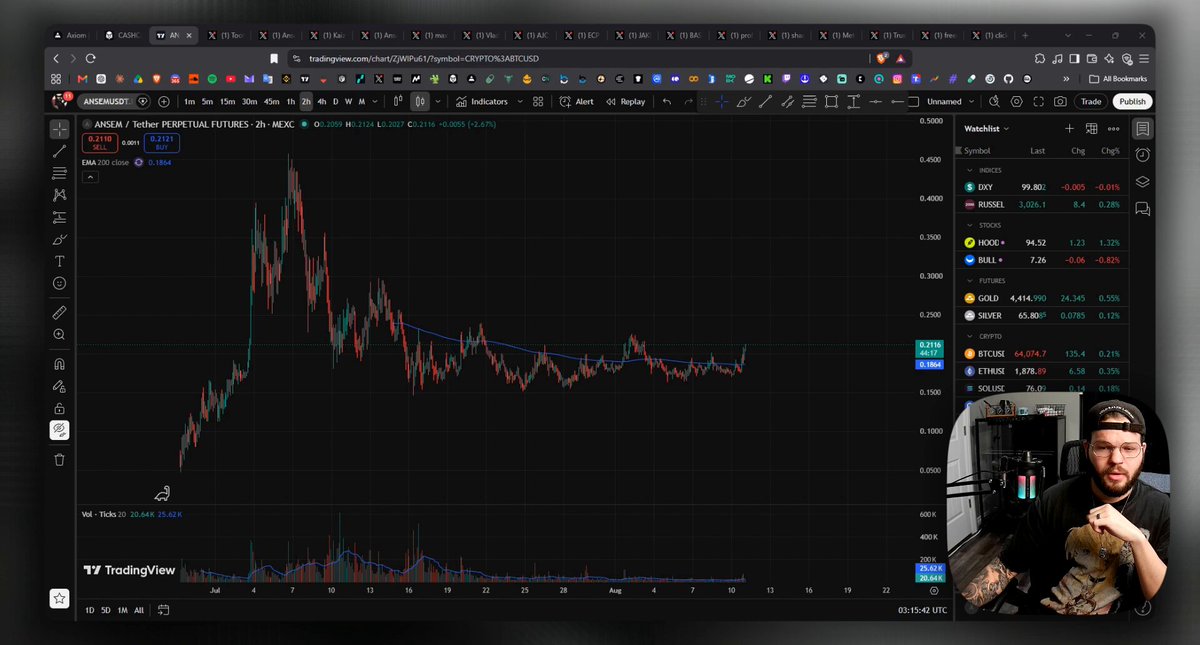Open quick search magnifier icon

pos(994,101)
